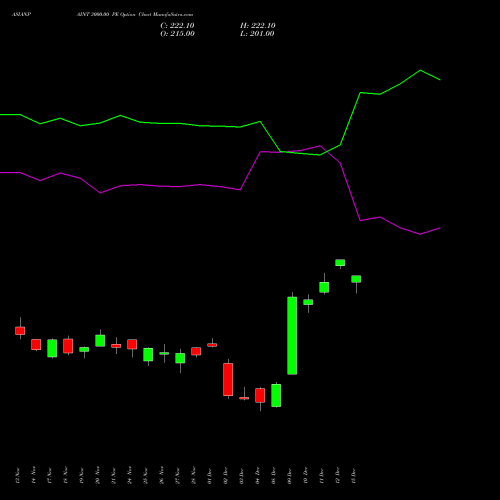This screenshot has height=500, width=500.
Task: Select the 28 Nov date label
Action: pyautogui.click(x=194, y=475)
